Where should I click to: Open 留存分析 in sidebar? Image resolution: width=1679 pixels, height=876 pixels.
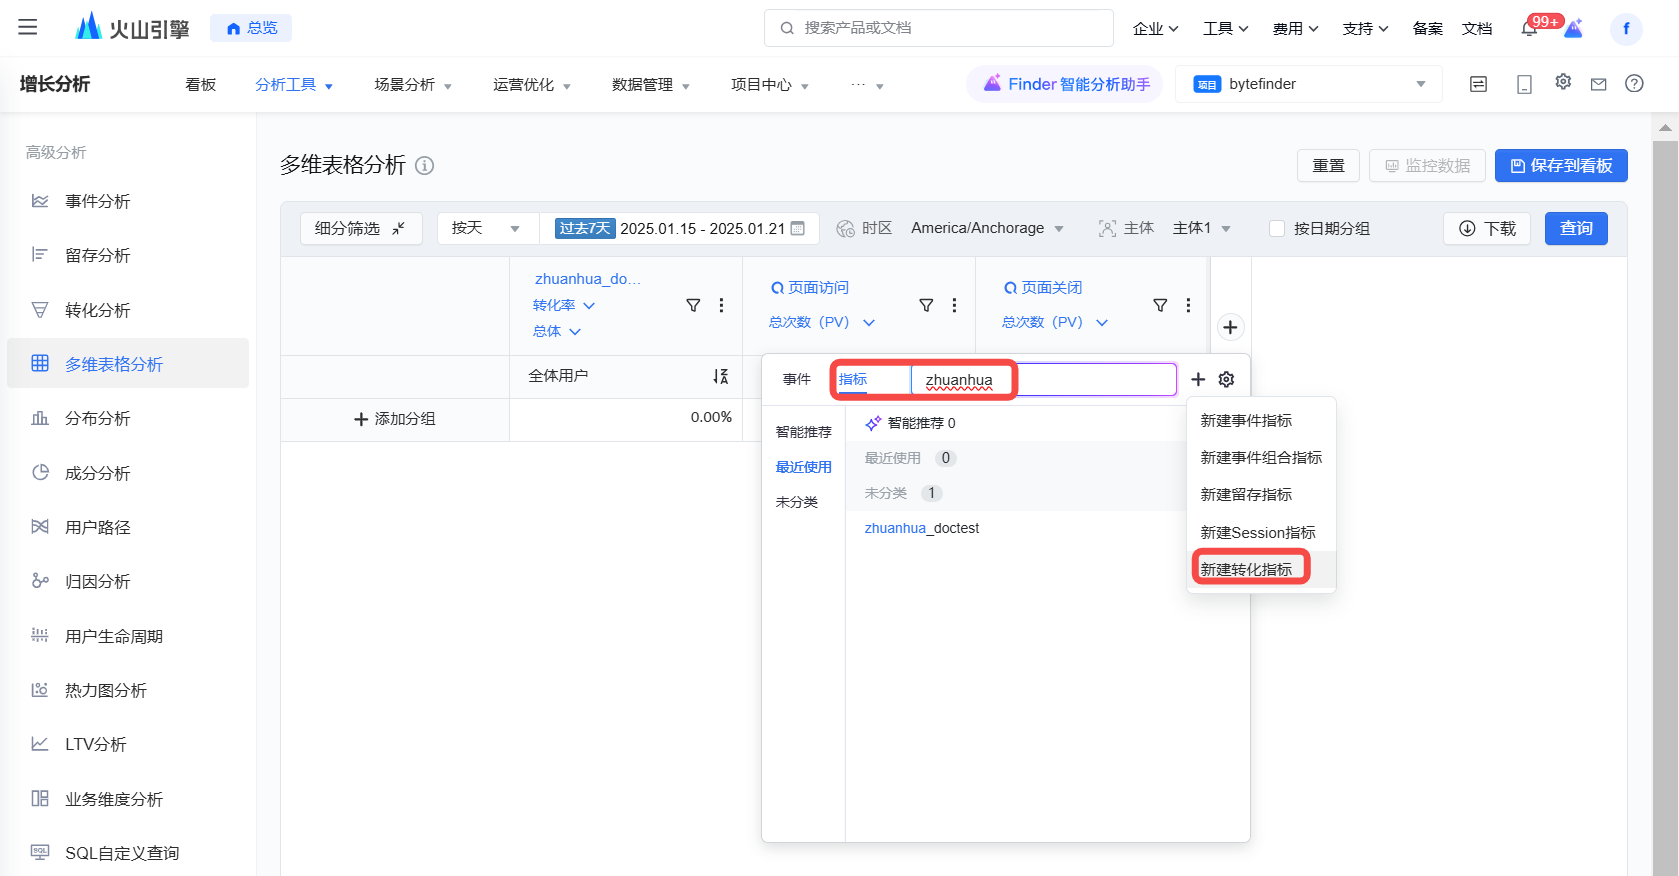(x=128, y=255)
